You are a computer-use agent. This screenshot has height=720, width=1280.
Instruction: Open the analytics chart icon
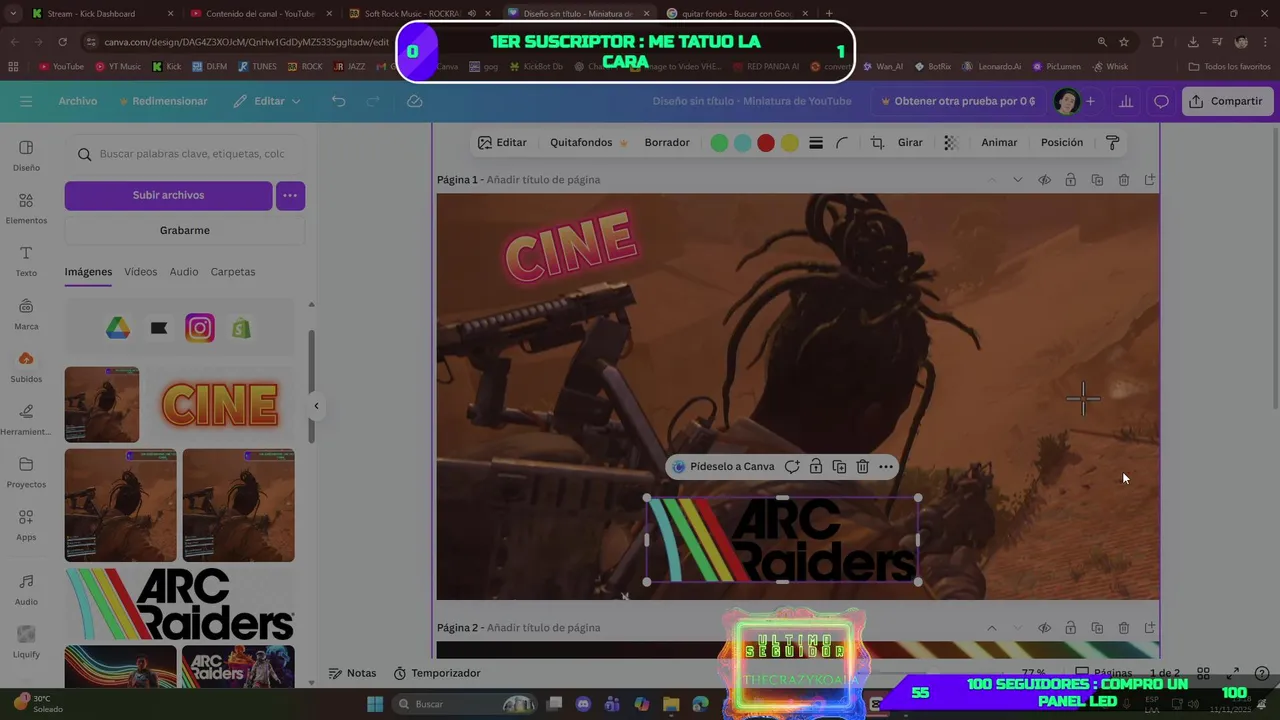pos(1126,101)
